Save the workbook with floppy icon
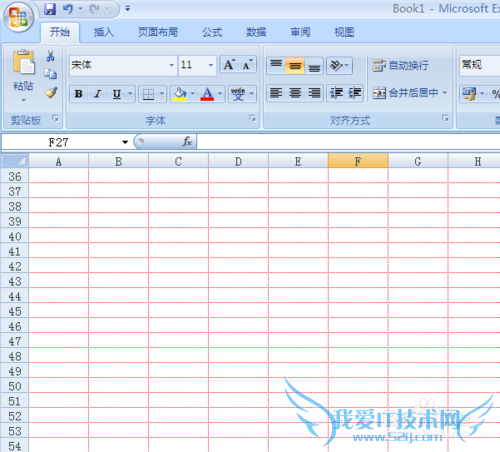This screenshot has height=452, width=500. [50, 9]
